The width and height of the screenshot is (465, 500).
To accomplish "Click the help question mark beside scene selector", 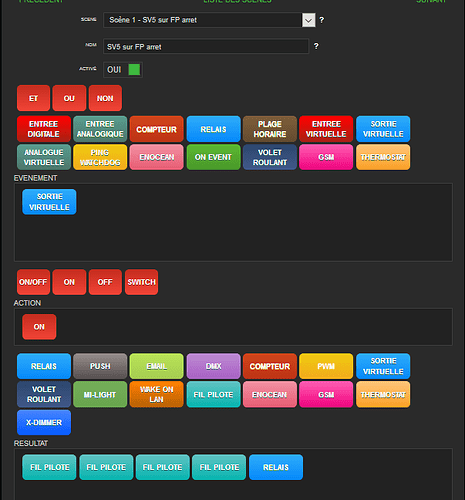I will tap(322, 20).
